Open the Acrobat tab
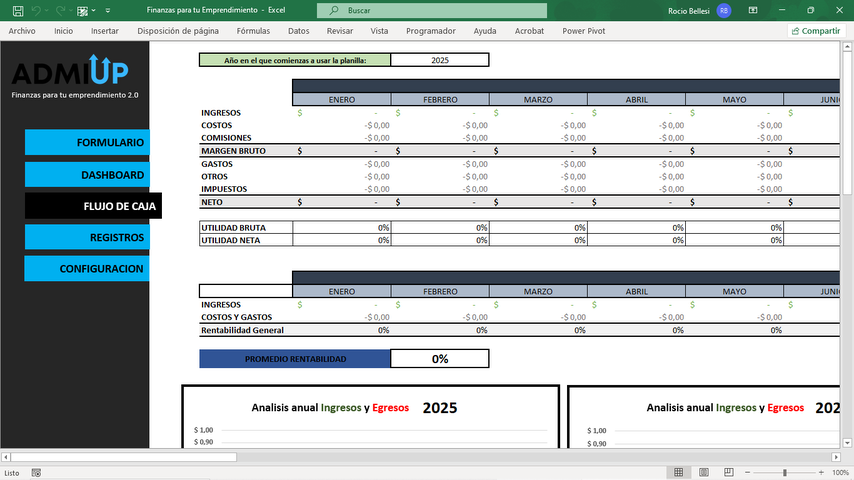Viewport: 854px width, 480px height. (529, 31)
